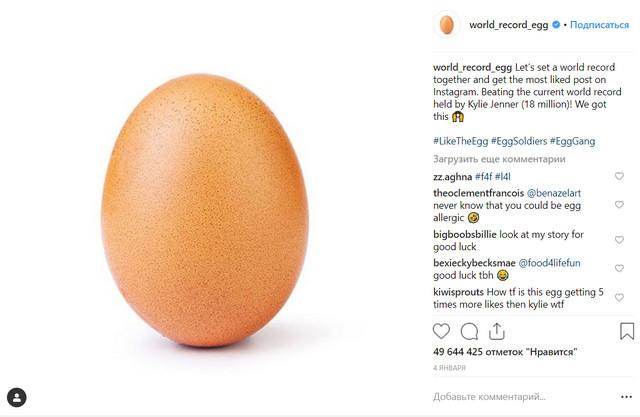Focus the Добавьте комментарий input field
Viewport: 640px width, 417px height.
click(524, 397)
